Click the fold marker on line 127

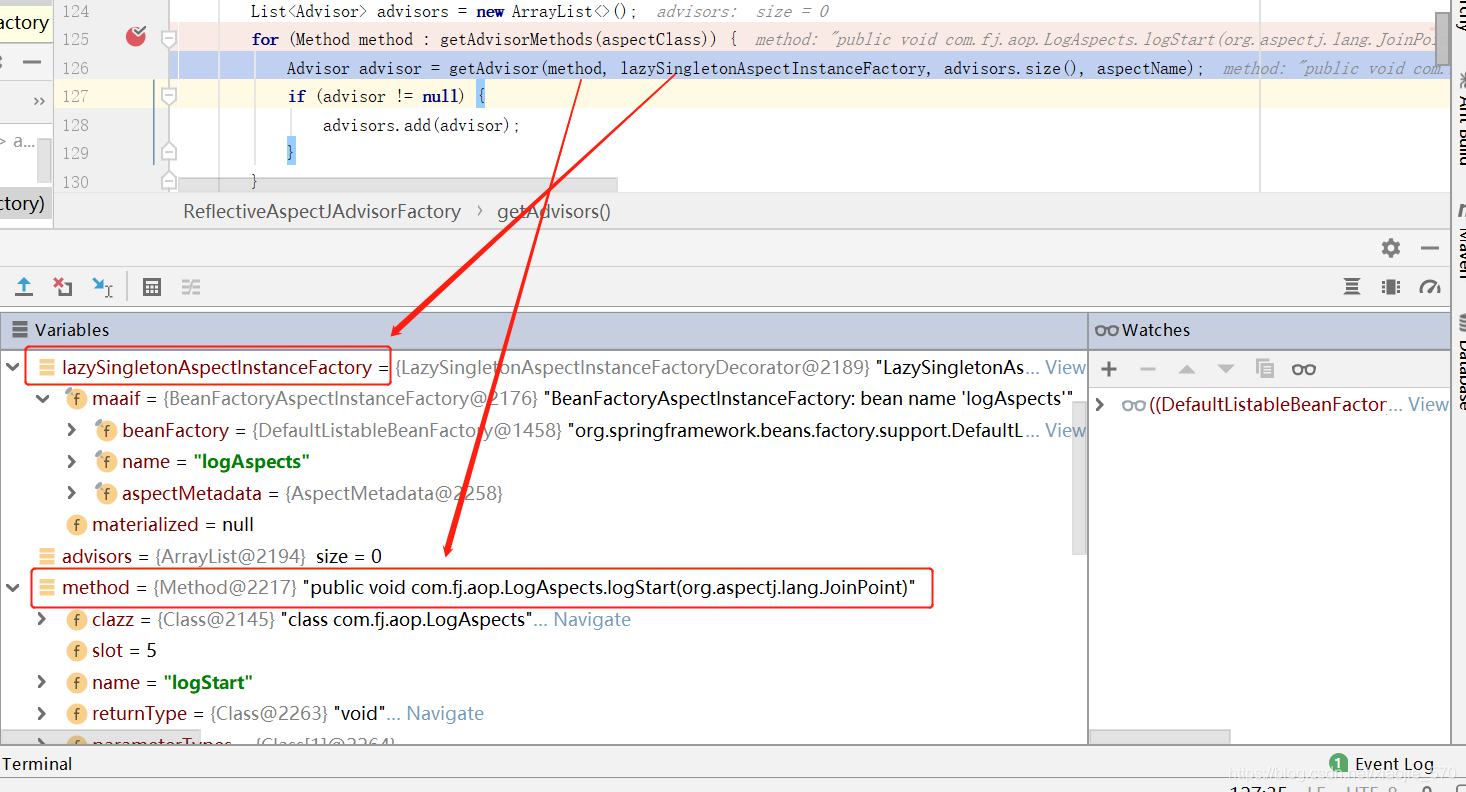[x=168, y=96]
